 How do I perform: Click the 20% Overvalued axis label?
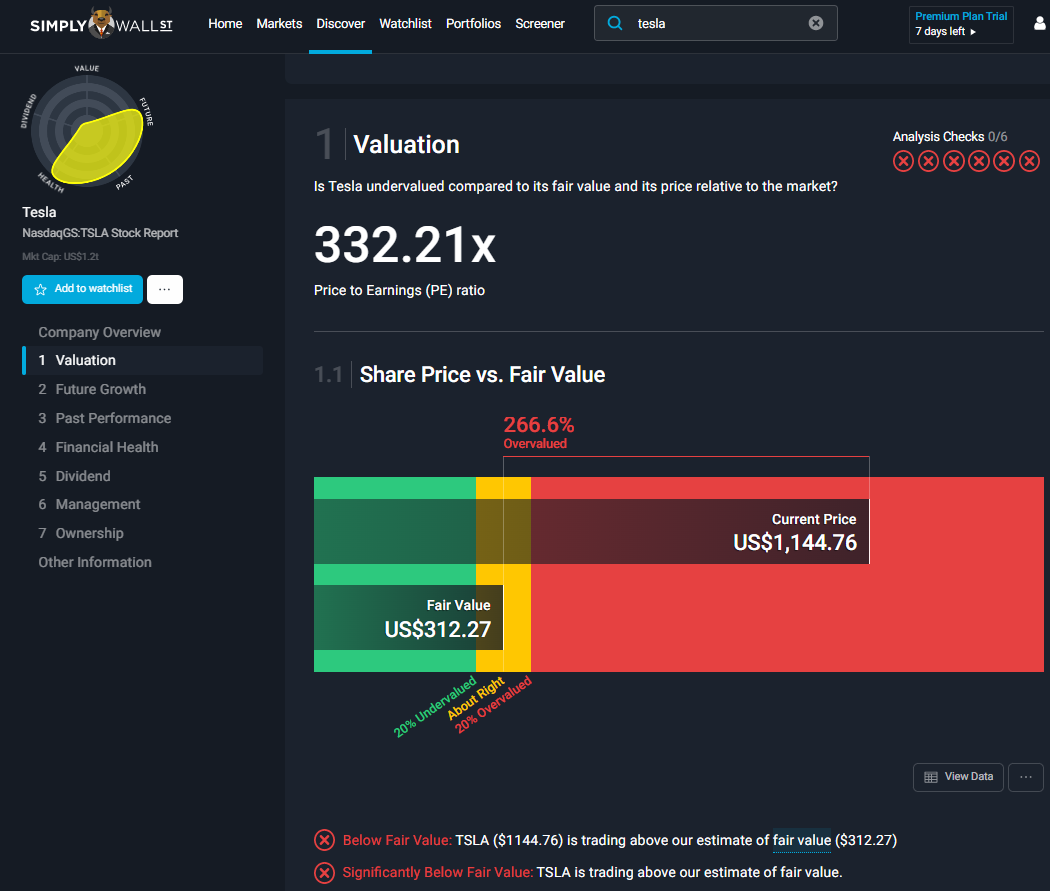tap(494, 705)
